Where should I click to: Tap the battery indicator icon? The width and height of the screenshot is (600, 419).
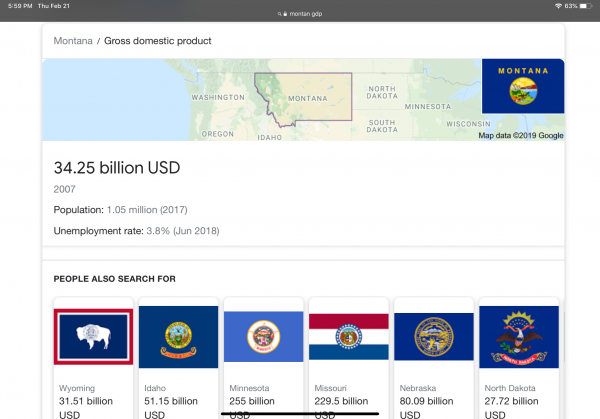[x=587, y=6]
